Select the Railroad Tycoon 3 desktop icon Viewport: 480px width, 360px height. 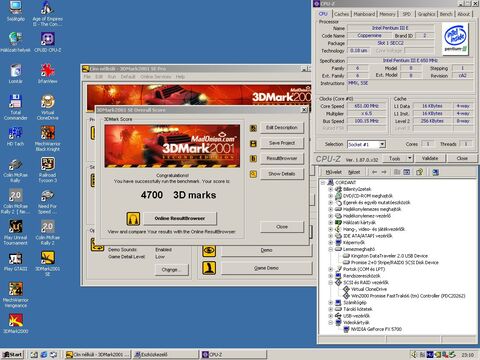point(48,170)
